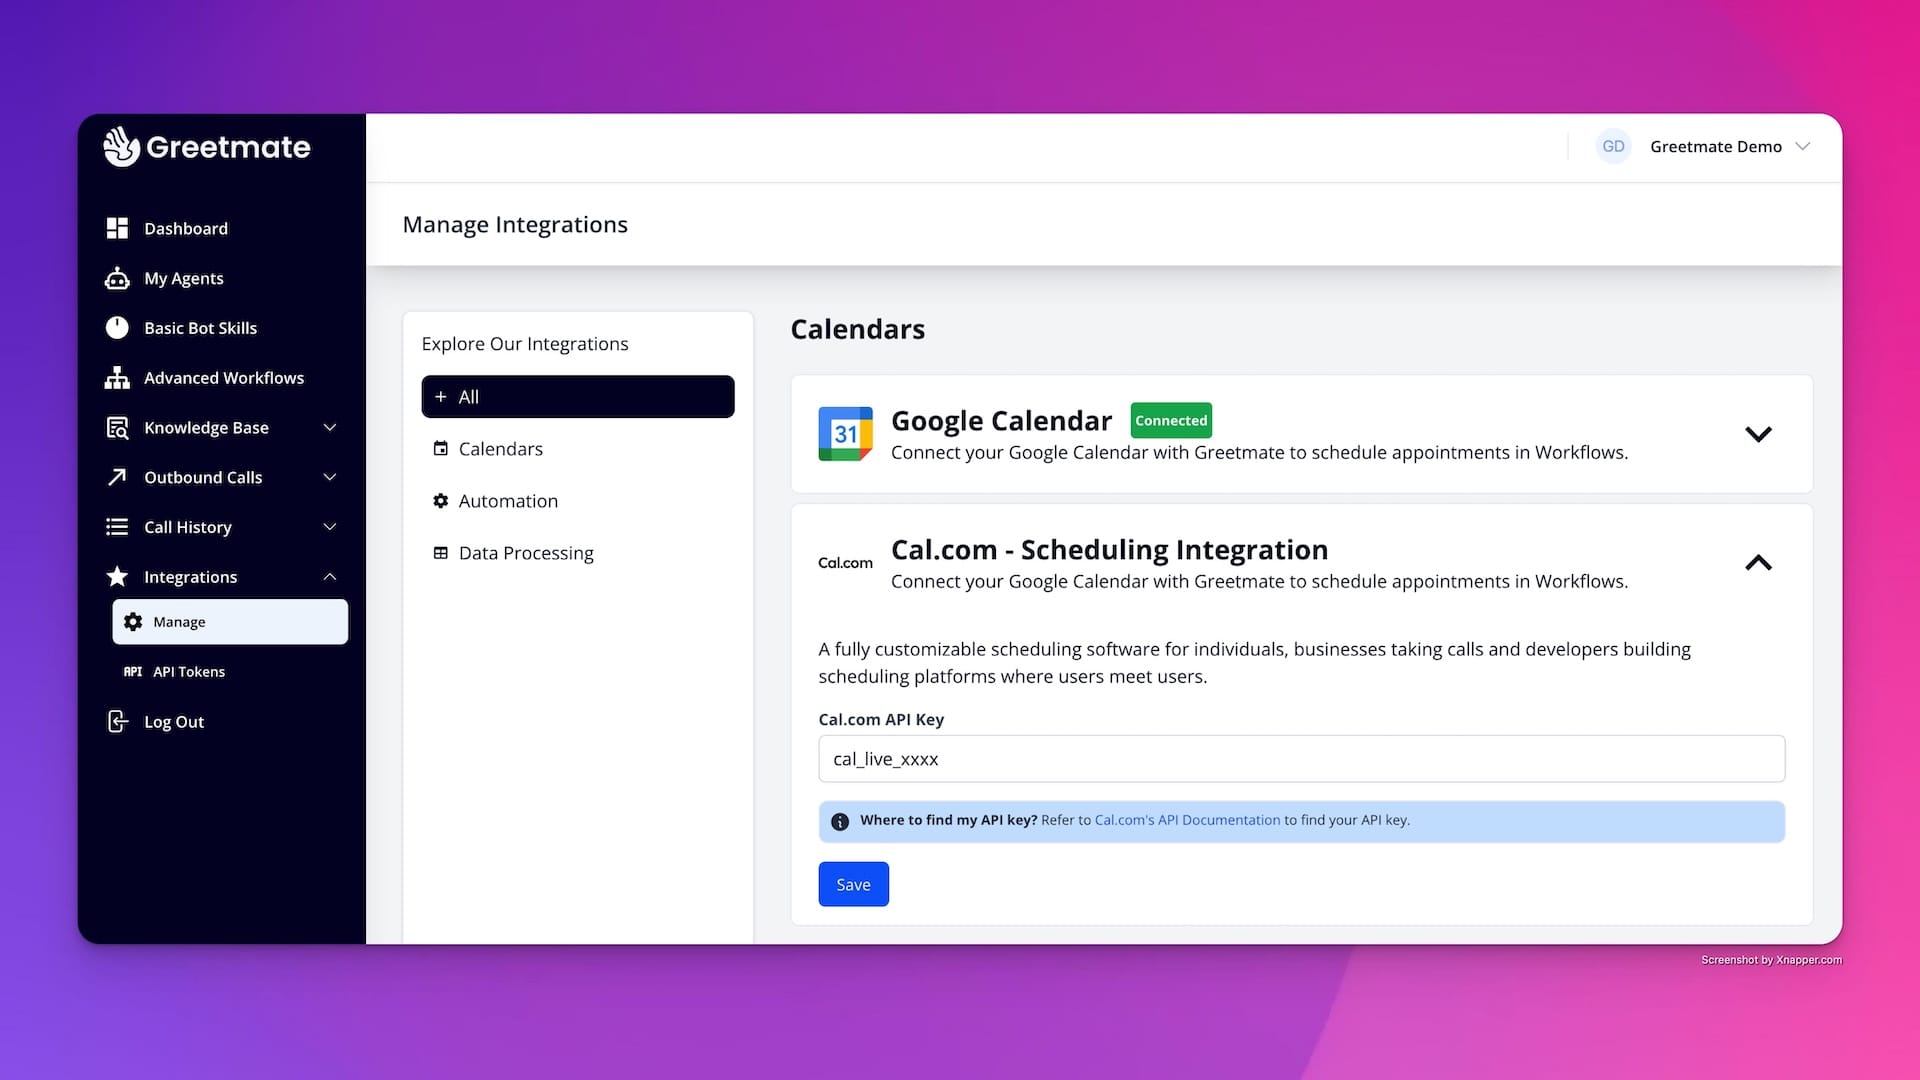Focus the Cal.com API Key field
Viewport: 1920px width, 1080px height.
(1300, 759)
